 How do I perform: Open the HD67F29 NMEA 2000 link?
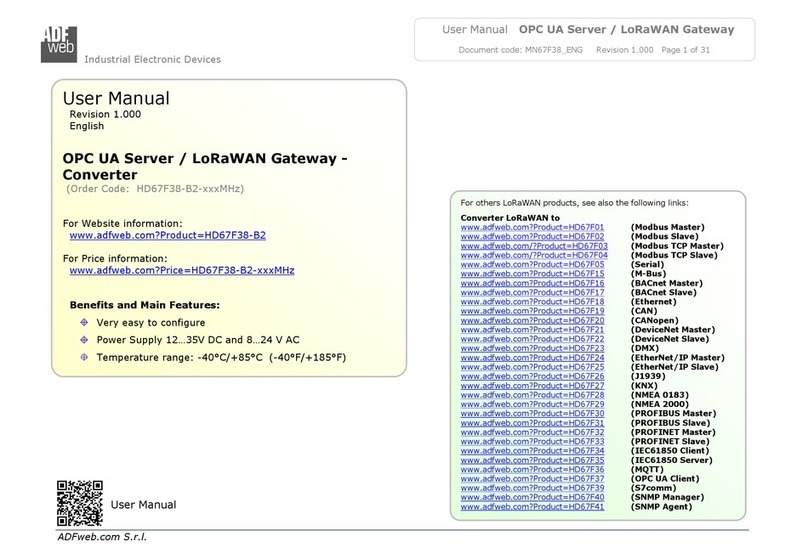pos(532,404)
